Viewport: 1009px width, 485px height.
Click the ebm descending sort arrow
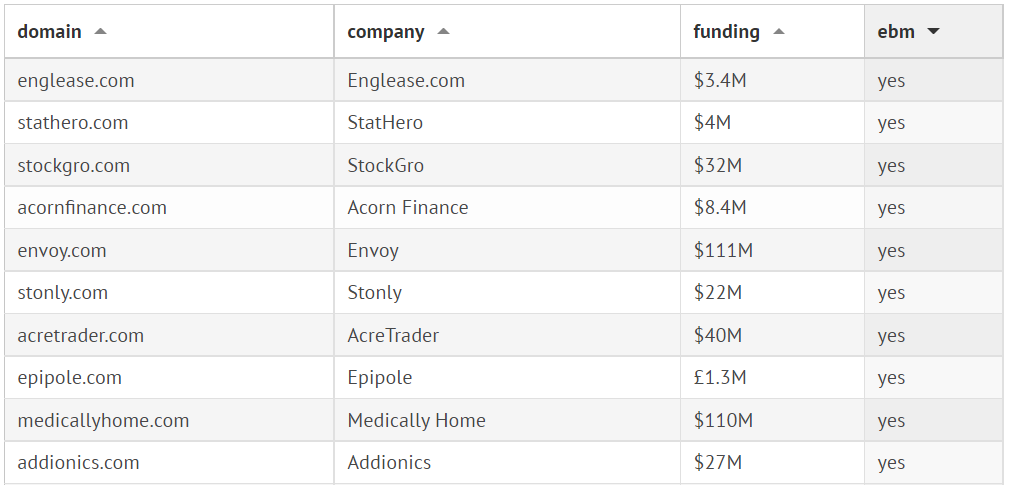click(x=933, y=32)
